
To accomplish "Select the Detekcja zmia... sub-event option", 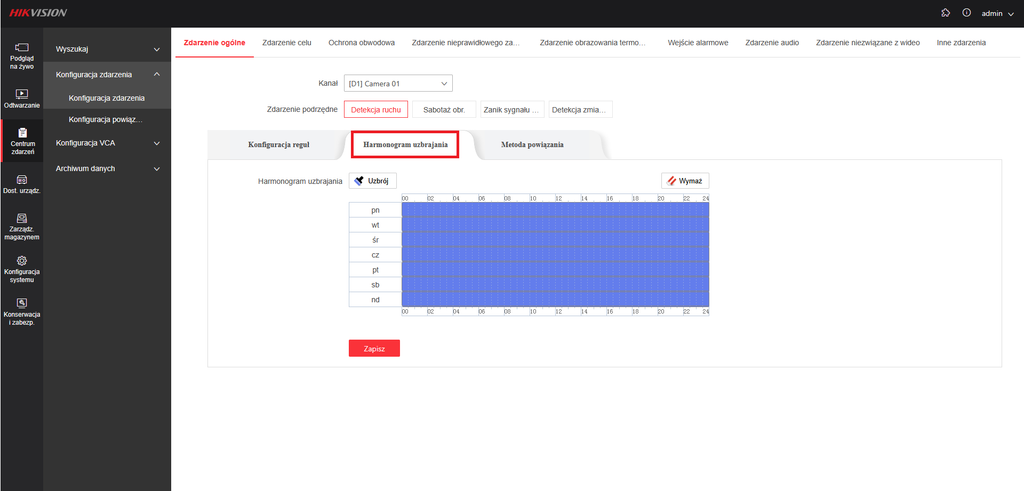I will pos(581,110).
